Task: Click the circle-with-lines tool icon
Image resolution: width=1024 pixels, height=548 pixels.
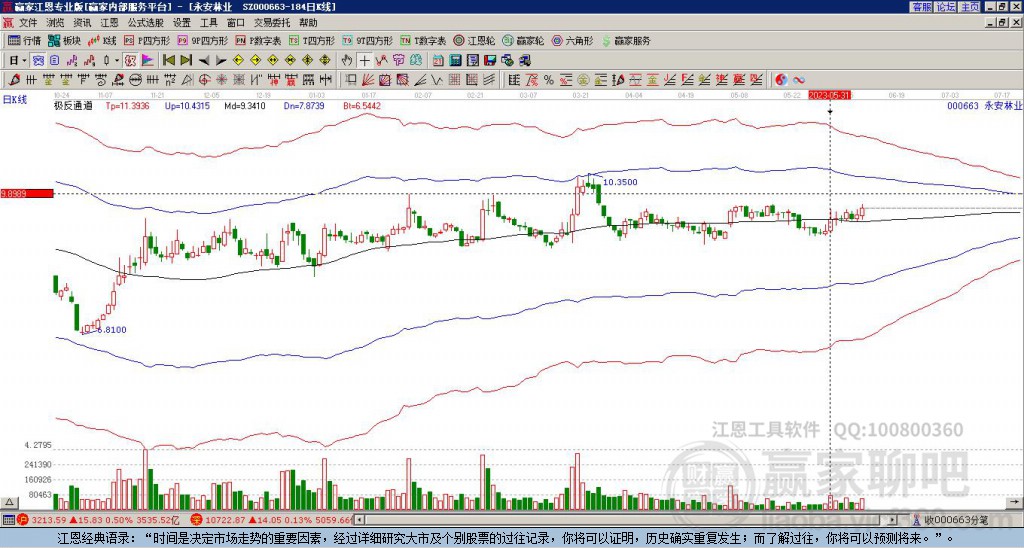Action: pyautogui.click(x=135, y=80)
